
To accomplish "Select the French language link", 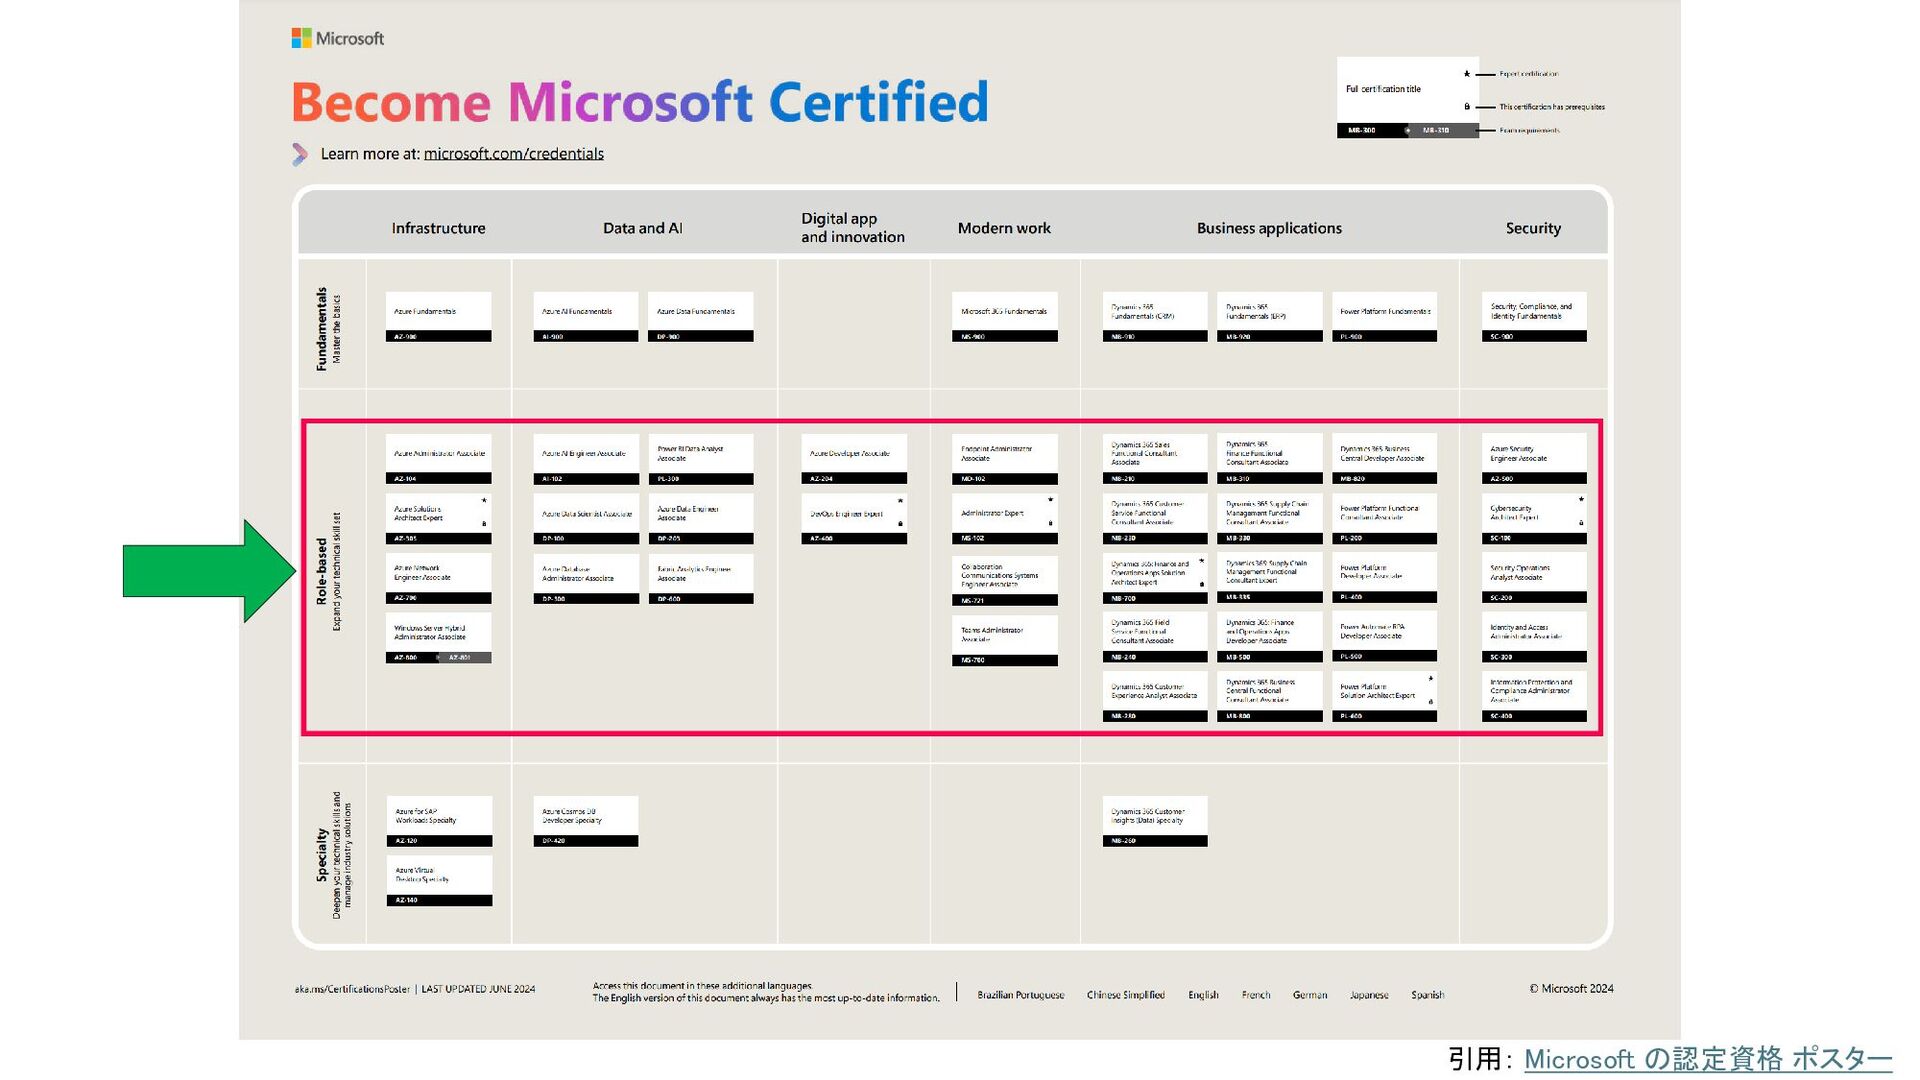I will tap(1256, 995).
